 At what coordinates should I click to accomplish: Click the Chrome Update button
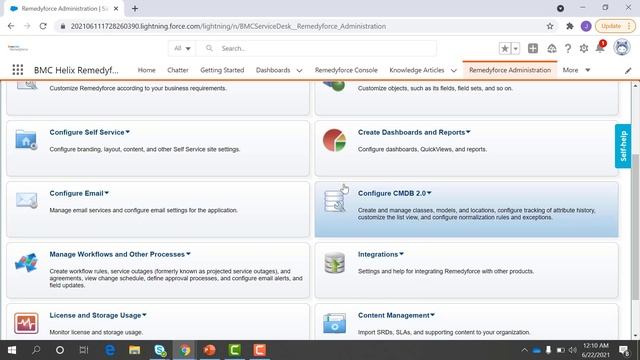(615, 26)
